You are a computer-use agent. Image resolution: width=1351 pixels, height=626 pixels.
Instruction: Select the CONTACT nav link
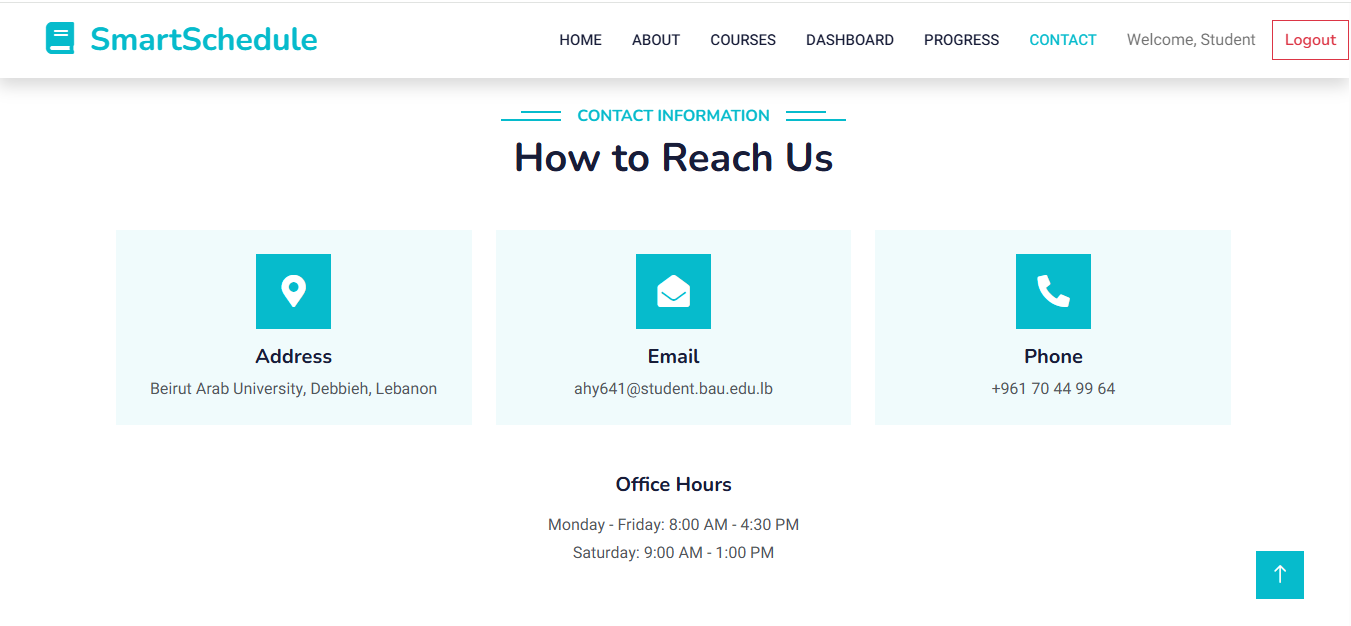[x=1063, y=40]
